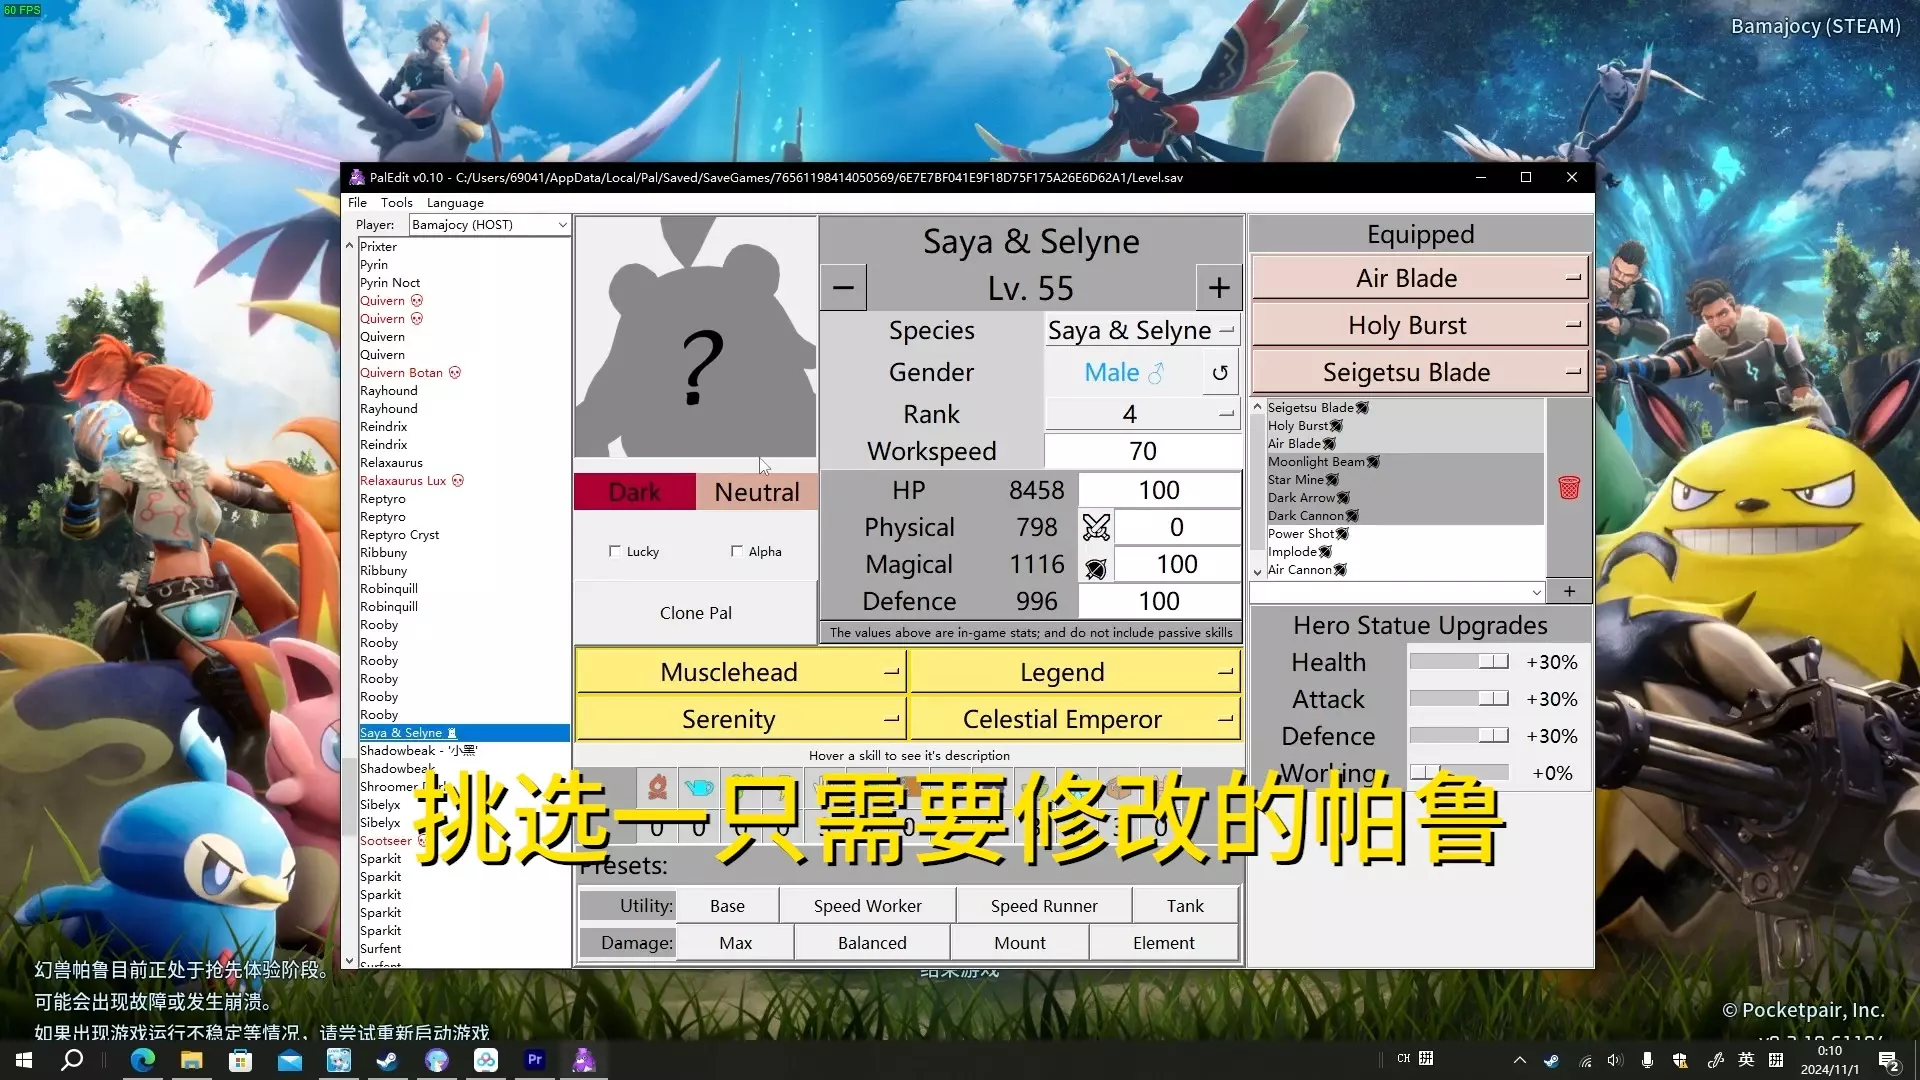Apply the Base utility preset
1920x1080 pixels.
click(x=727, y=906)
